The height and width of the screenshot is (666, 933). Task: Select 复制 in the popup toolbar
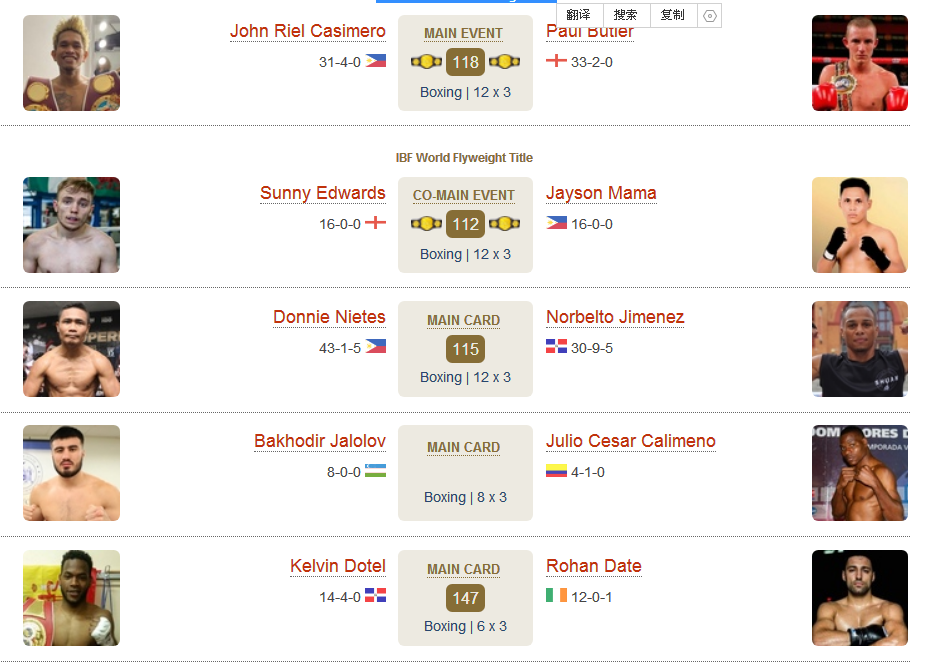point(673,15)
